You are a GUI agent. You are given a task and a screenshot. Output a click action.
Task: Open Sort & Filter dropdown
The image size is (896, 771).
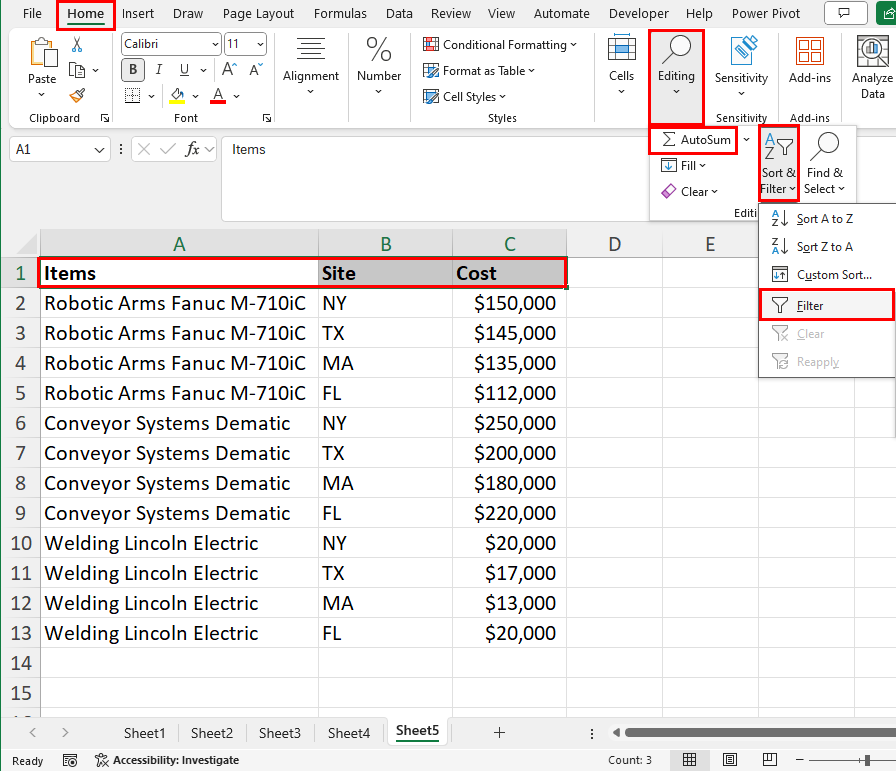pos(778,163)
